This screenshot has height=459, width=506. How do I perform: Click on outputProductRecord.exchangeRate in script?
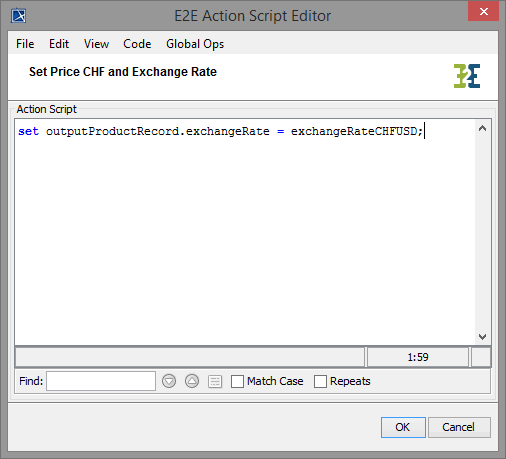[158, 131]
